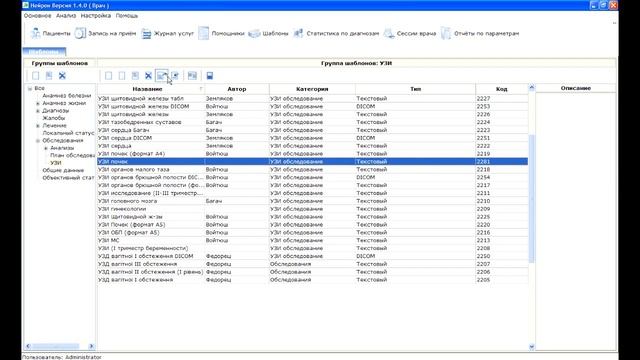Select the row УЗИ (I триместр беременности)
The height and width of the screenshot is (360, 640).
coord(312,248)
